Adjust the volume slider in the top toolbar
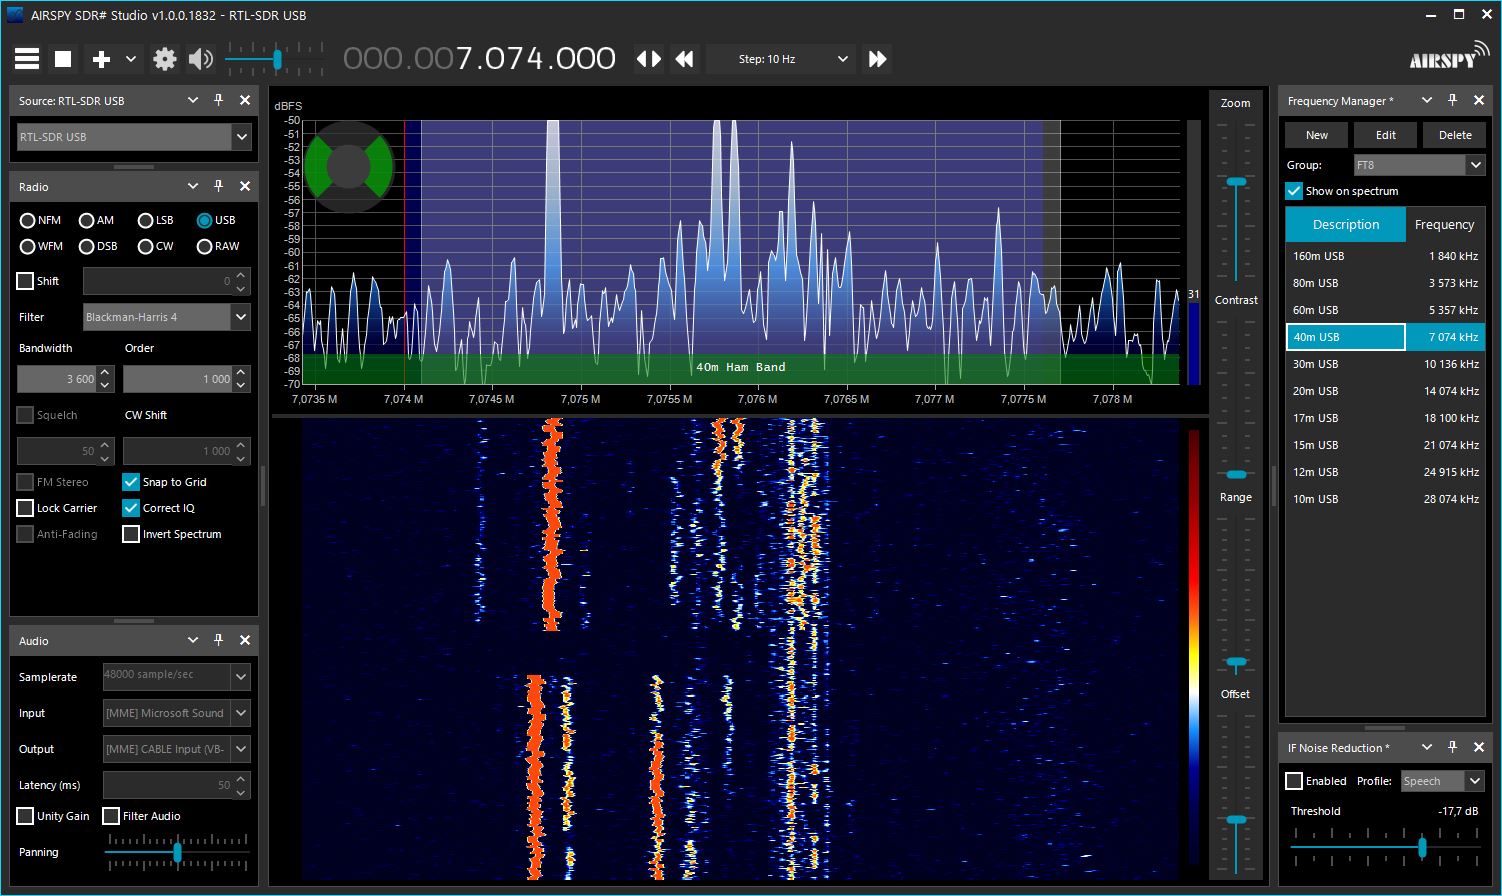Viewport: 1502px width, 896px height. [x=277, y=59]
